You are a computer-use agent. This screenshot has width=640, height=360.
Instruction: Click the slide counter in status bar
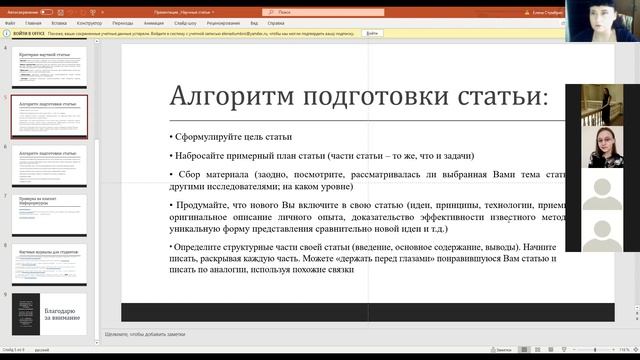point(13,350)
